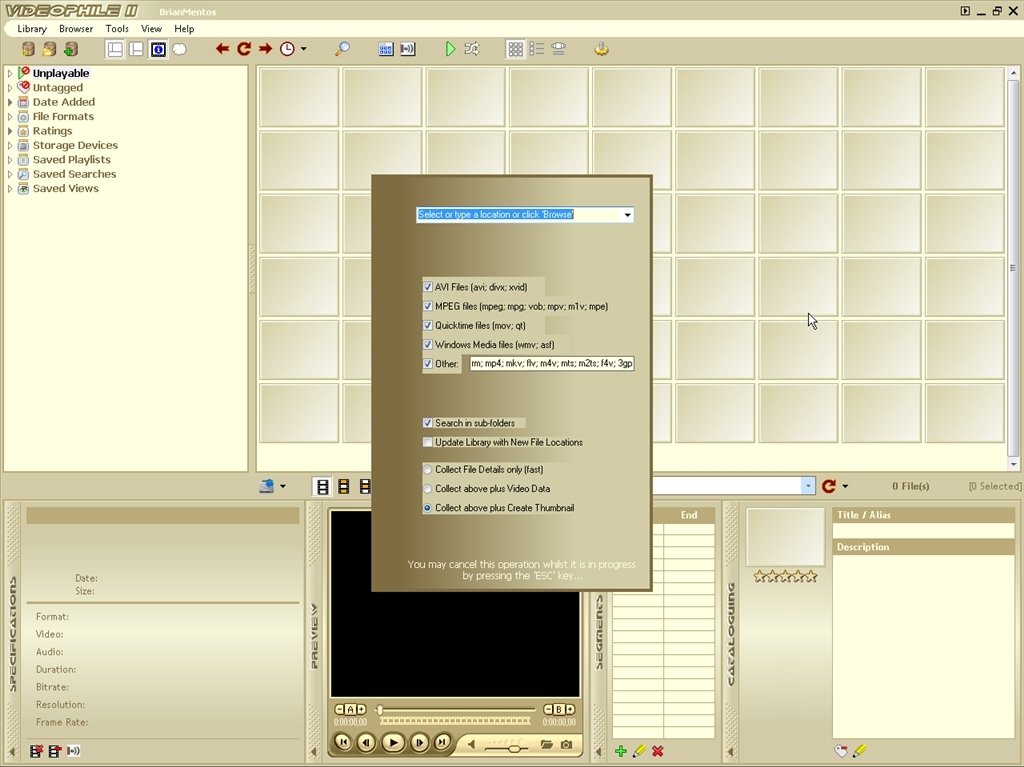Open the Tools menu

tap(117, 29)
